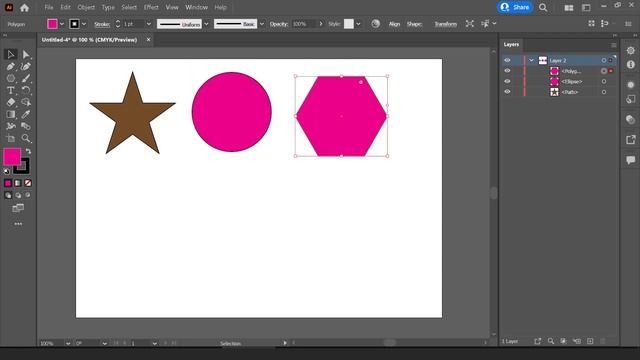Image resolution: width=640 pixels, height=360 pixels.
Task: Click Isolate Selected Object icon
Action: click(470, 24)
